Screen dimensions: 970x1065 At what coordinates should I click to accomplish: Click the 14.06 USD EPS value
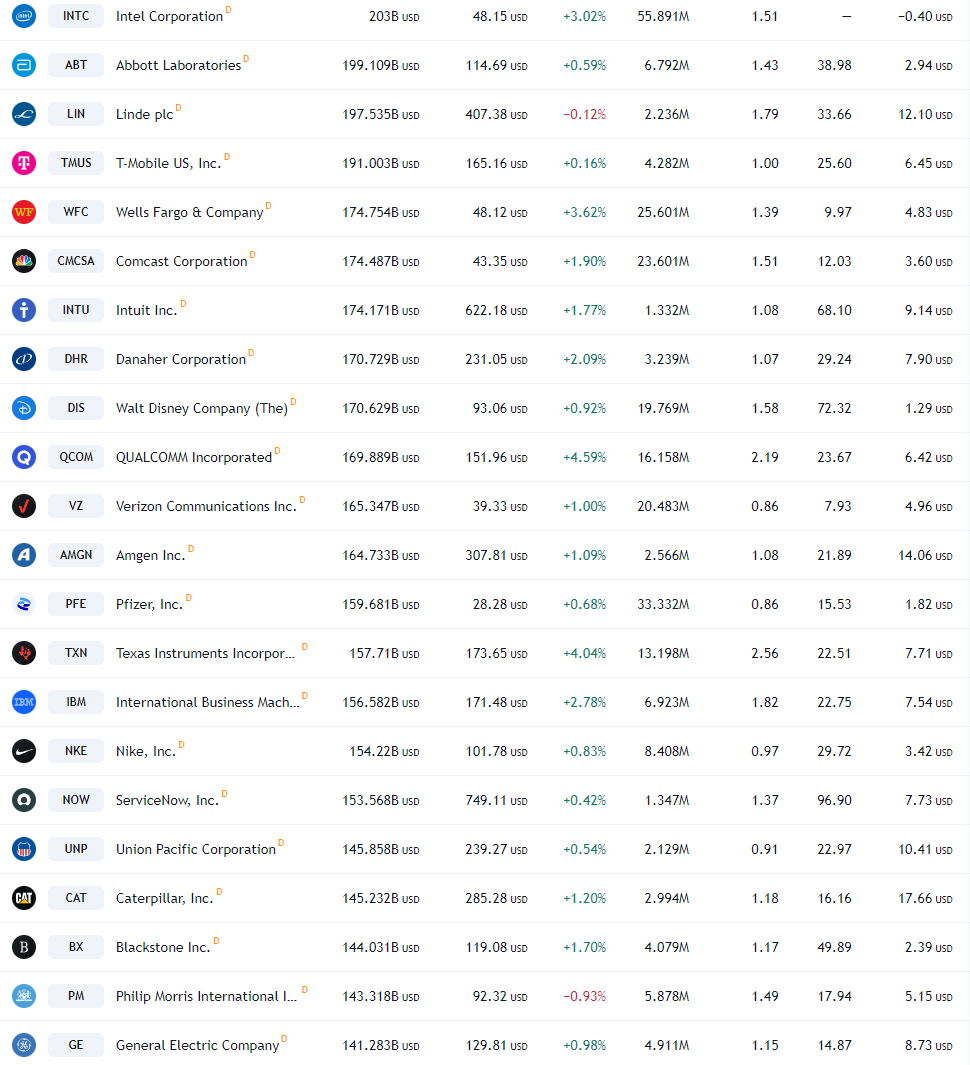point(925,555)
